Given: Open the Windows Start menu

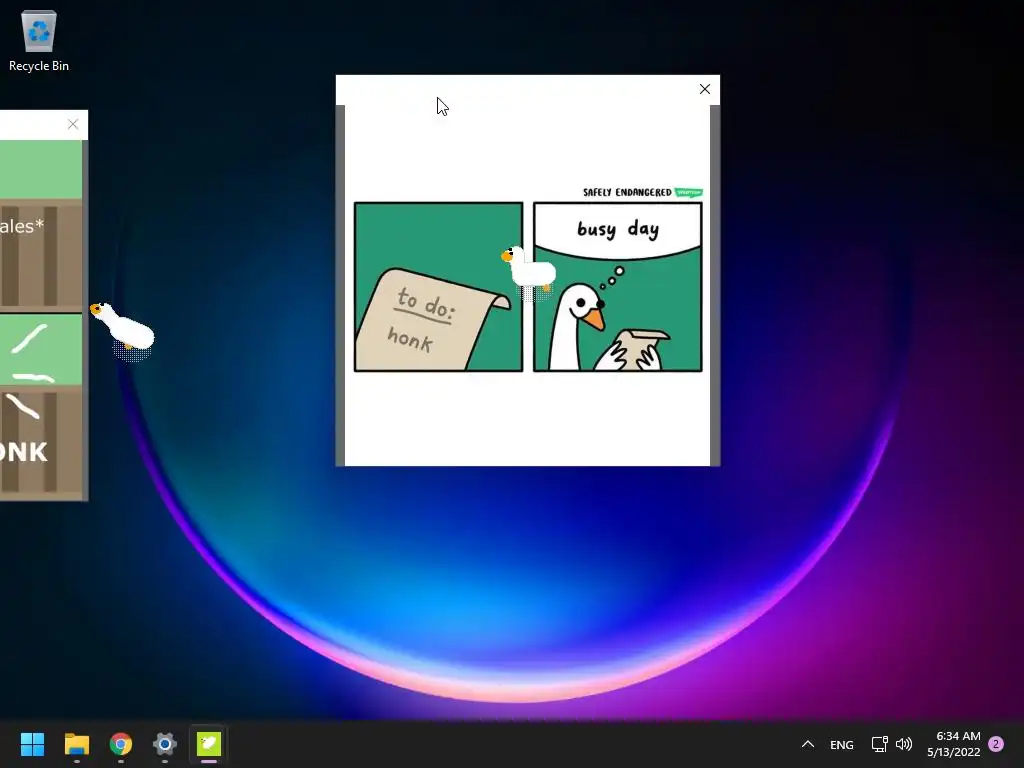Looking at the screenshot, I should click(32, 744).
